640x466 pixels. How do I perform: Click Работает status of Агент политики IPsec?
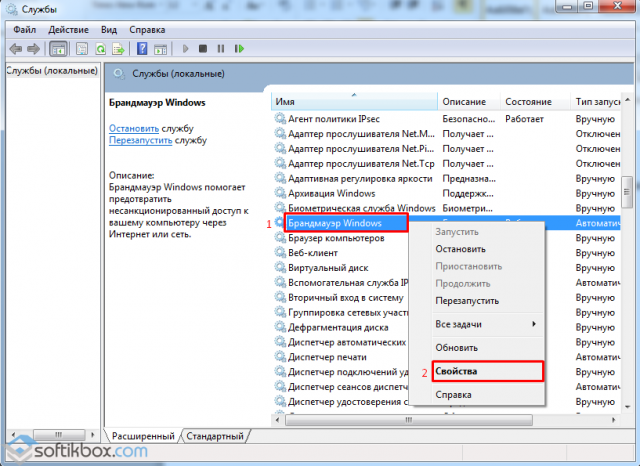tap(524, 119)
